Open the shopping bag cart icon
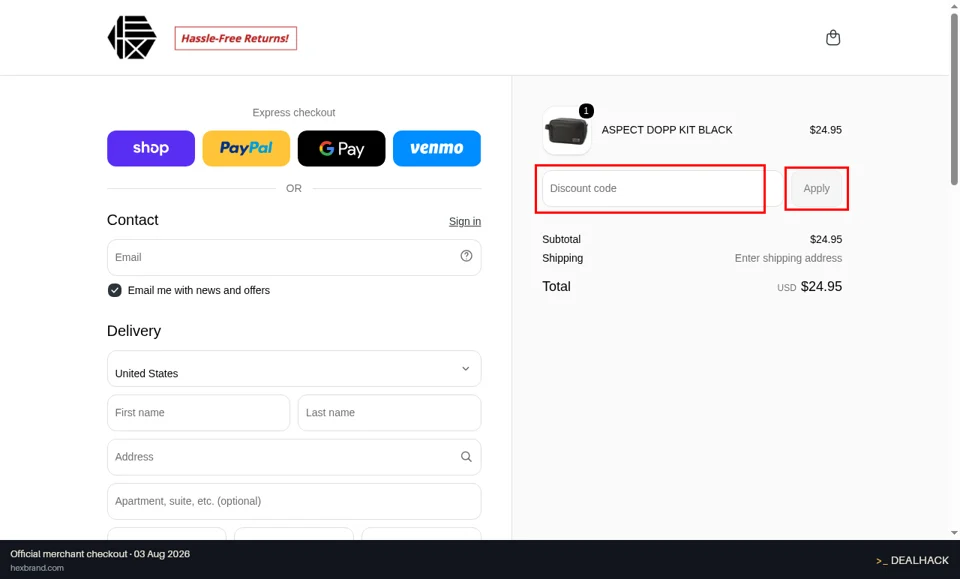Screen dimensions: 960x579 833,38
